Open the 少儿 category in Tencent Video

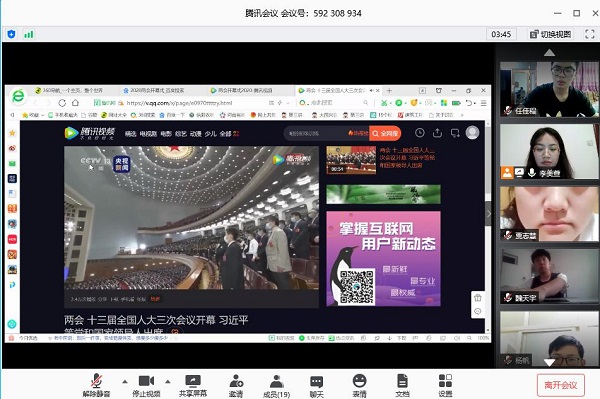[x=210, y=134]
